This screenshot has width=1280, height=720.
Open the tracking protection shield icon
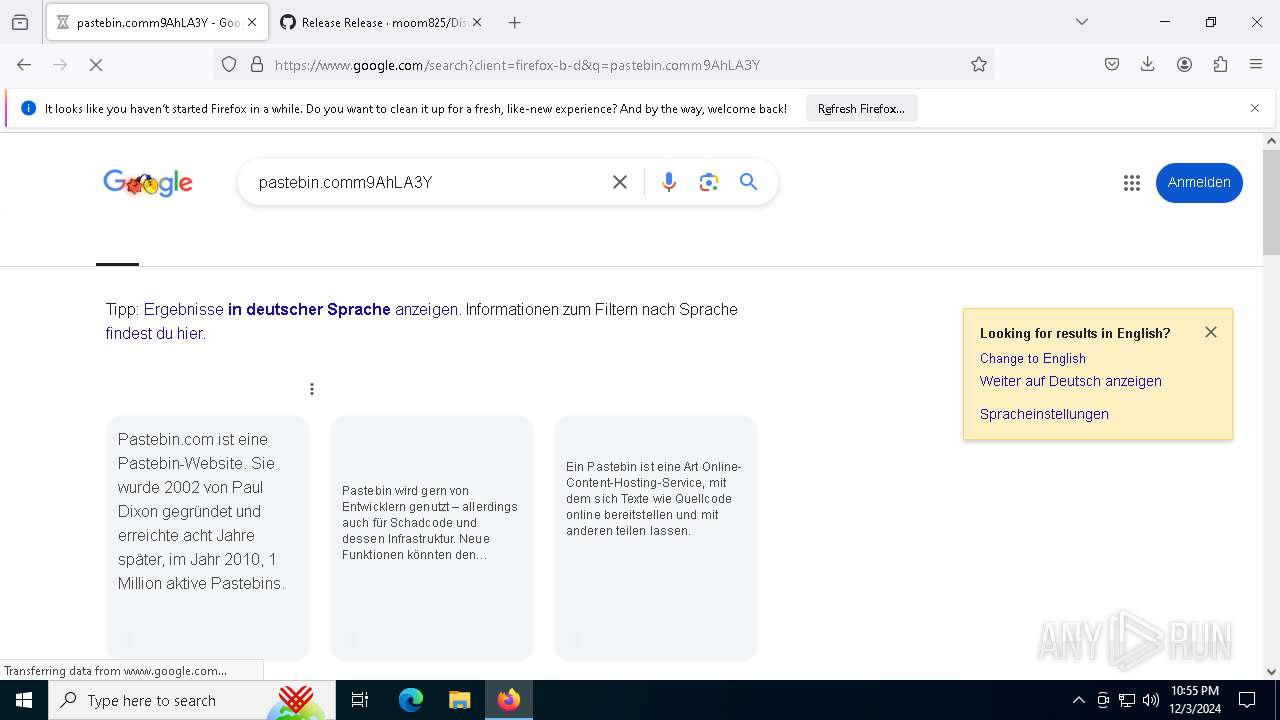coord(229,65)
